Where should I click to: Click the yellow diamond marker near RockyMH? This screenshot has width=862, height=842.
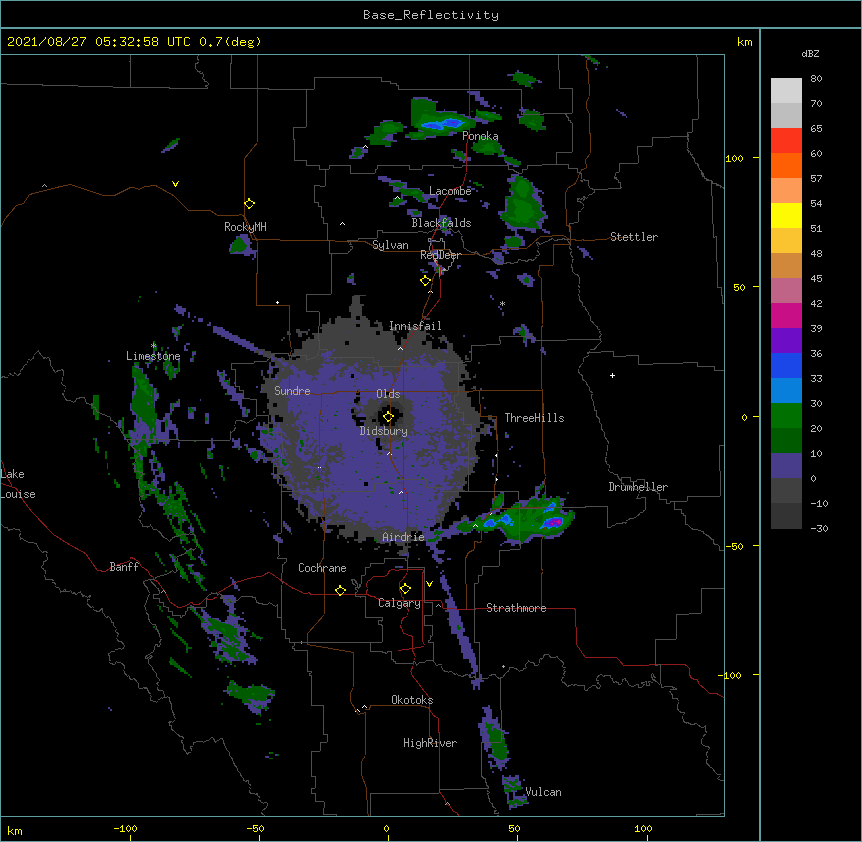pos(249,204)
